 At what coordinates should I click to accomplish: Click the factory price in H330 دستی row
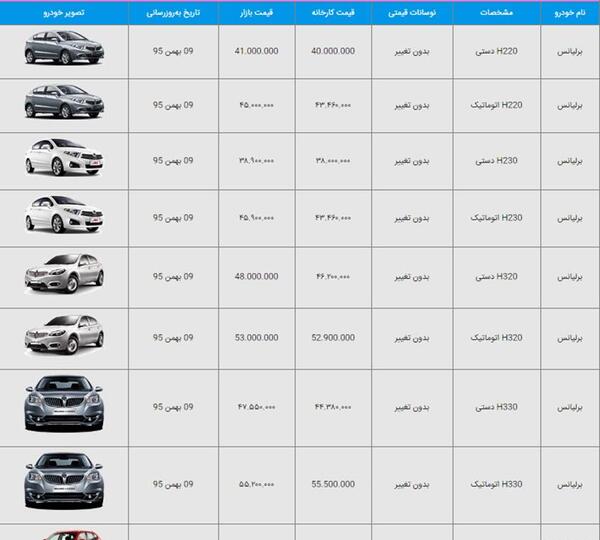pos(333,407)
